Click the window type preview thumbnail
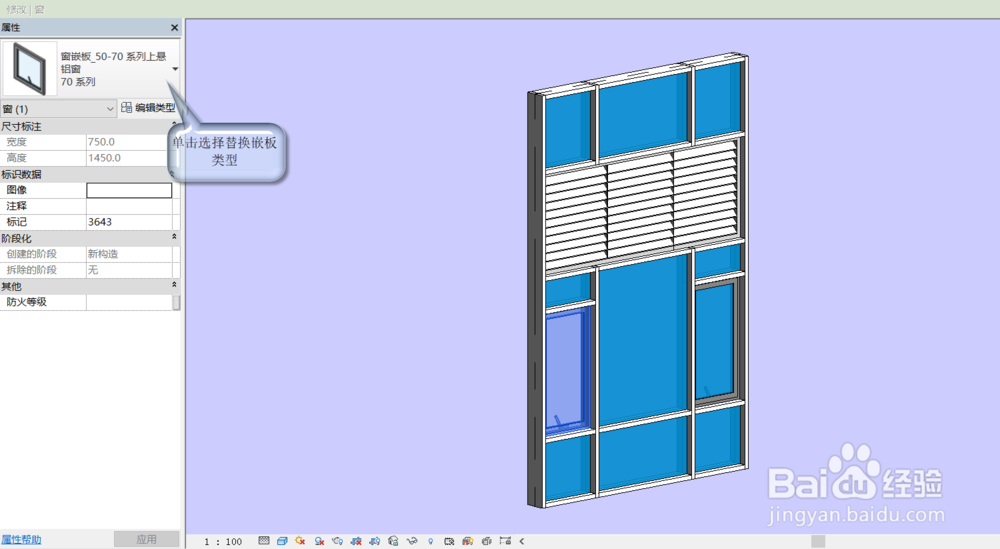 point(29,68)
